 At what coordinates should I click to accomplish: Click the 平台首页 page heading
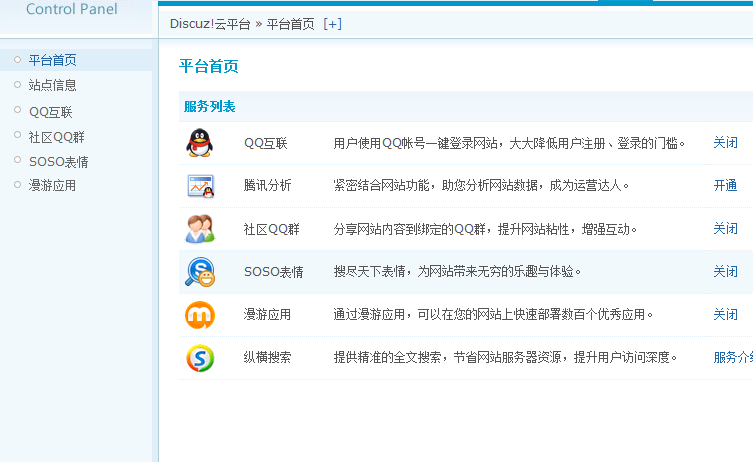point(209,66)
